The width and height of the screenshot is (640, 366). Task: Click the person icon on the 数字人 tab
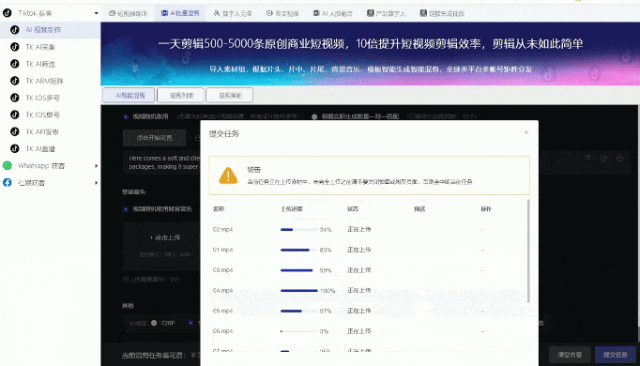pos(217,13)
